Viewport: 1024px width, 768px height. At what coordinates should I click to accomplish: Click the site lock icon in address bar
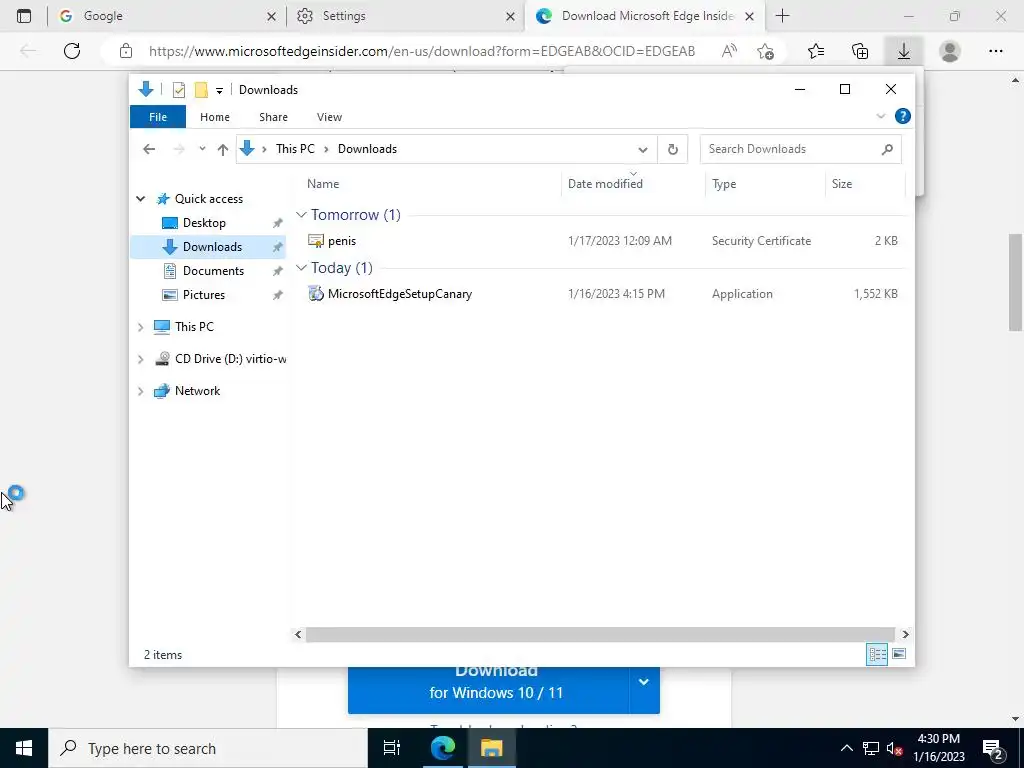click(126, 51)
